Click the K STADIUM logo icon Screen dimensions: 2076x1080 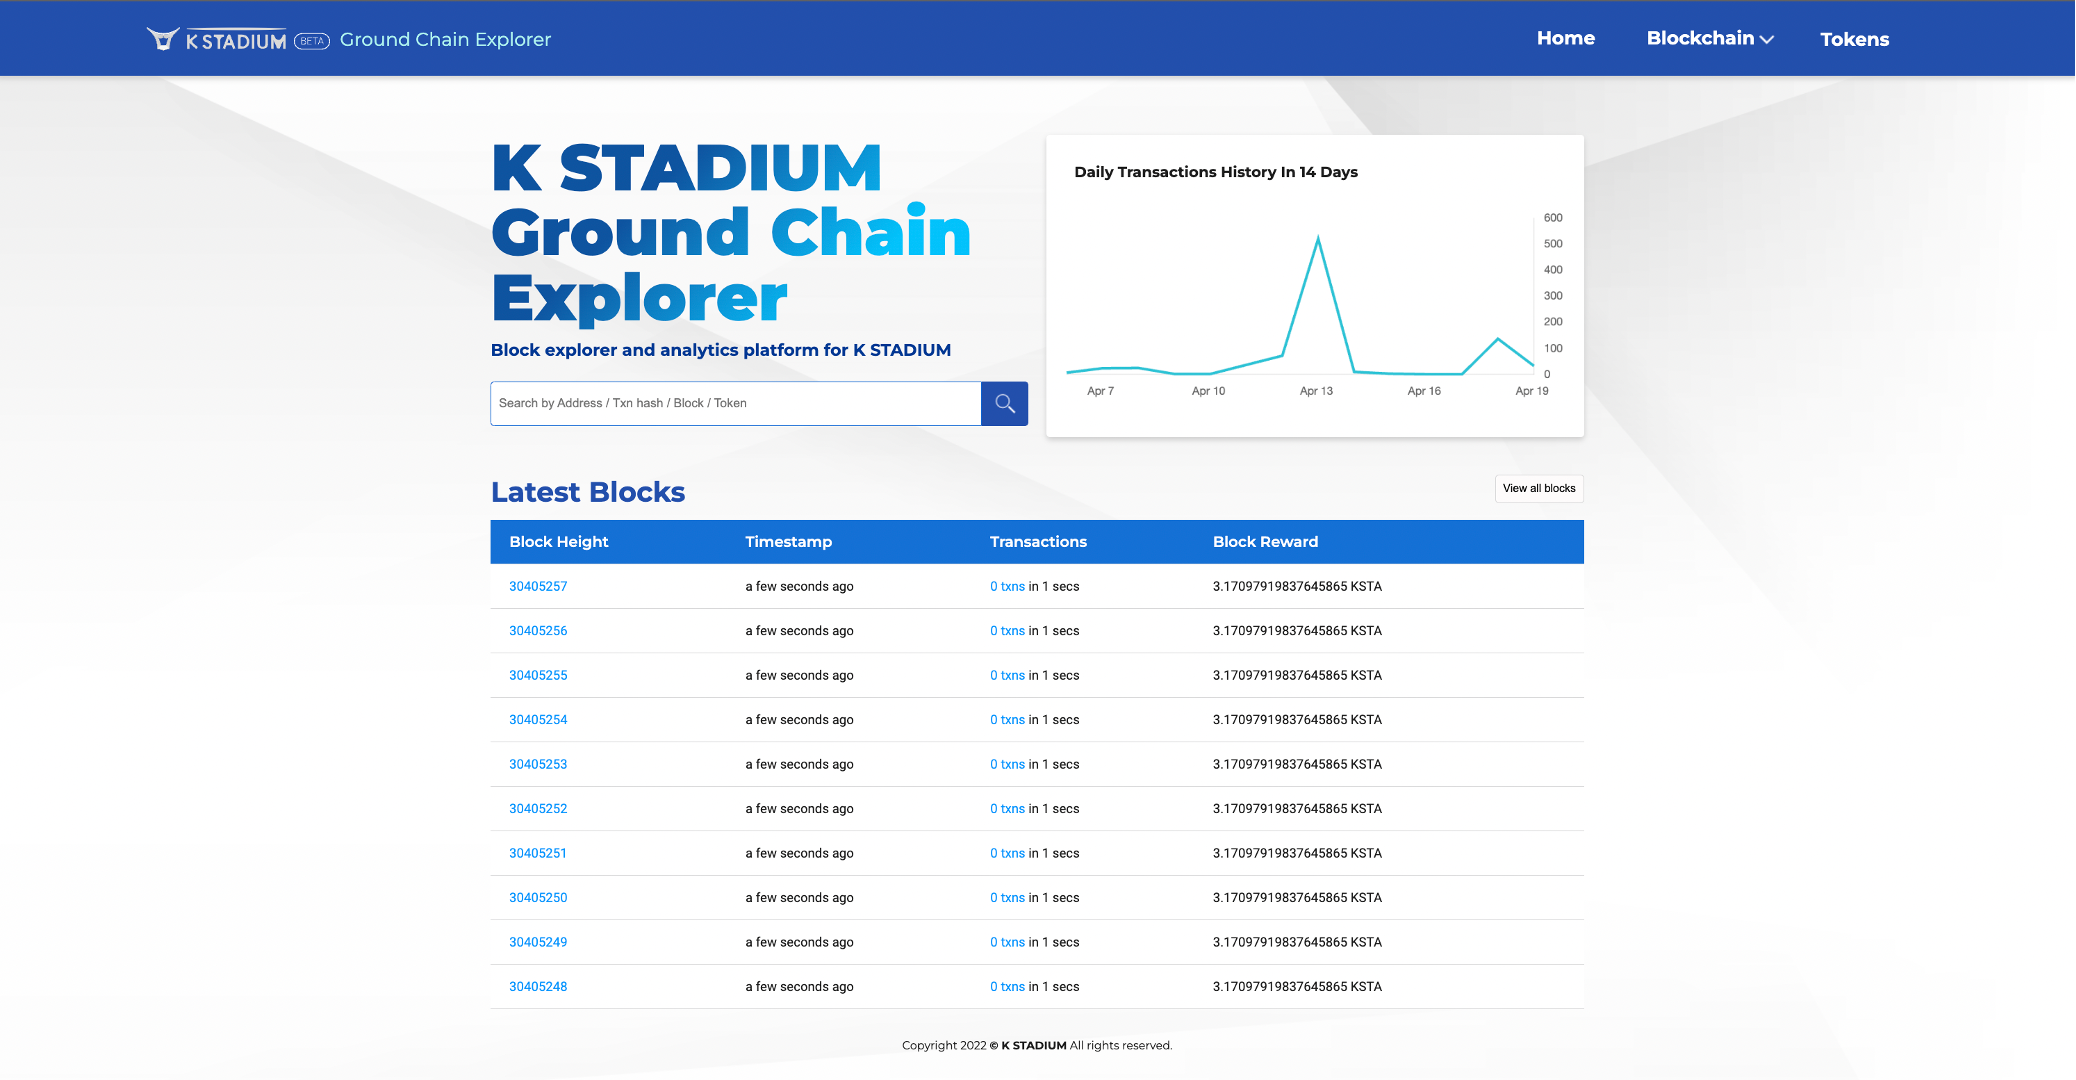162,39
